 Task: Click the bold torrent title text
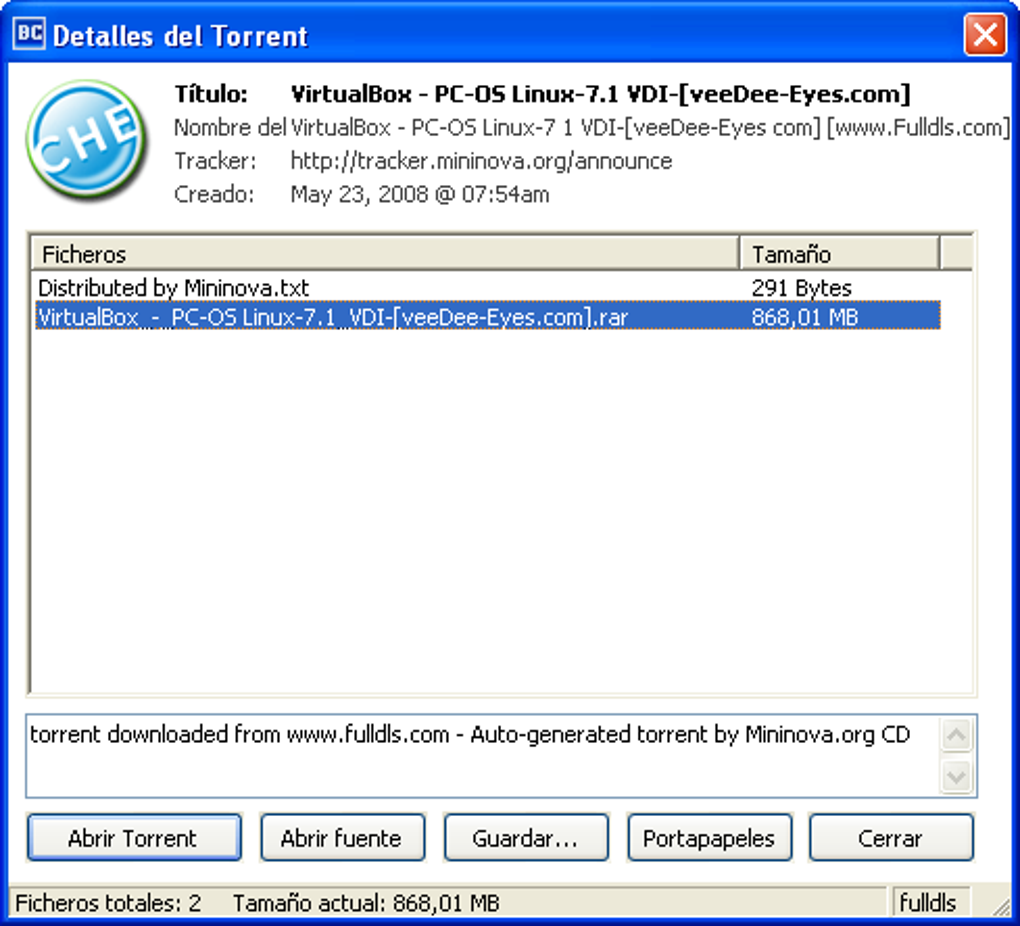[x=600, y=94]
